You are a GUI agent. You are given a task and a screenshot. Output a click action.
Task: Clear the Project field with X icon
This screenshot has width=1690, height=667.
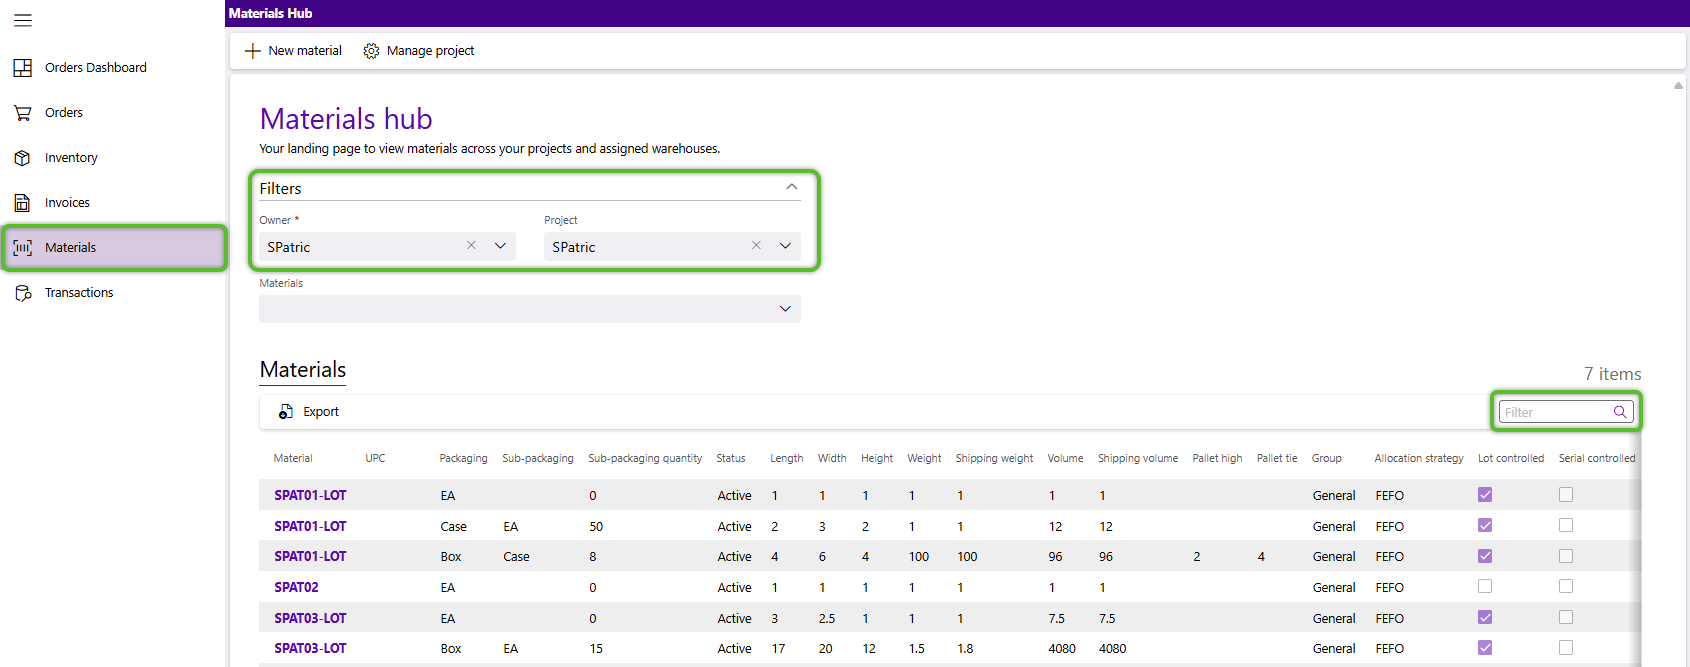(756, 246)
